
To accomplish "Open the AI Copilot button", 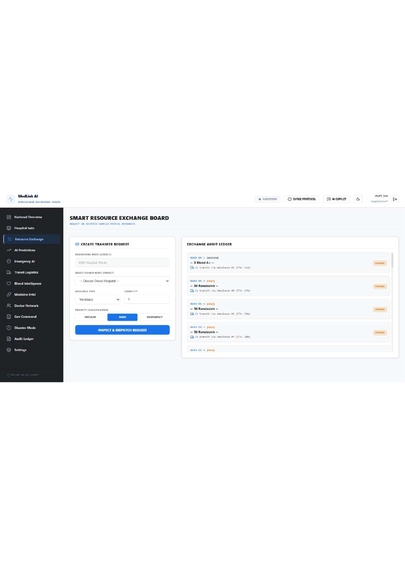I will [337, 199].
